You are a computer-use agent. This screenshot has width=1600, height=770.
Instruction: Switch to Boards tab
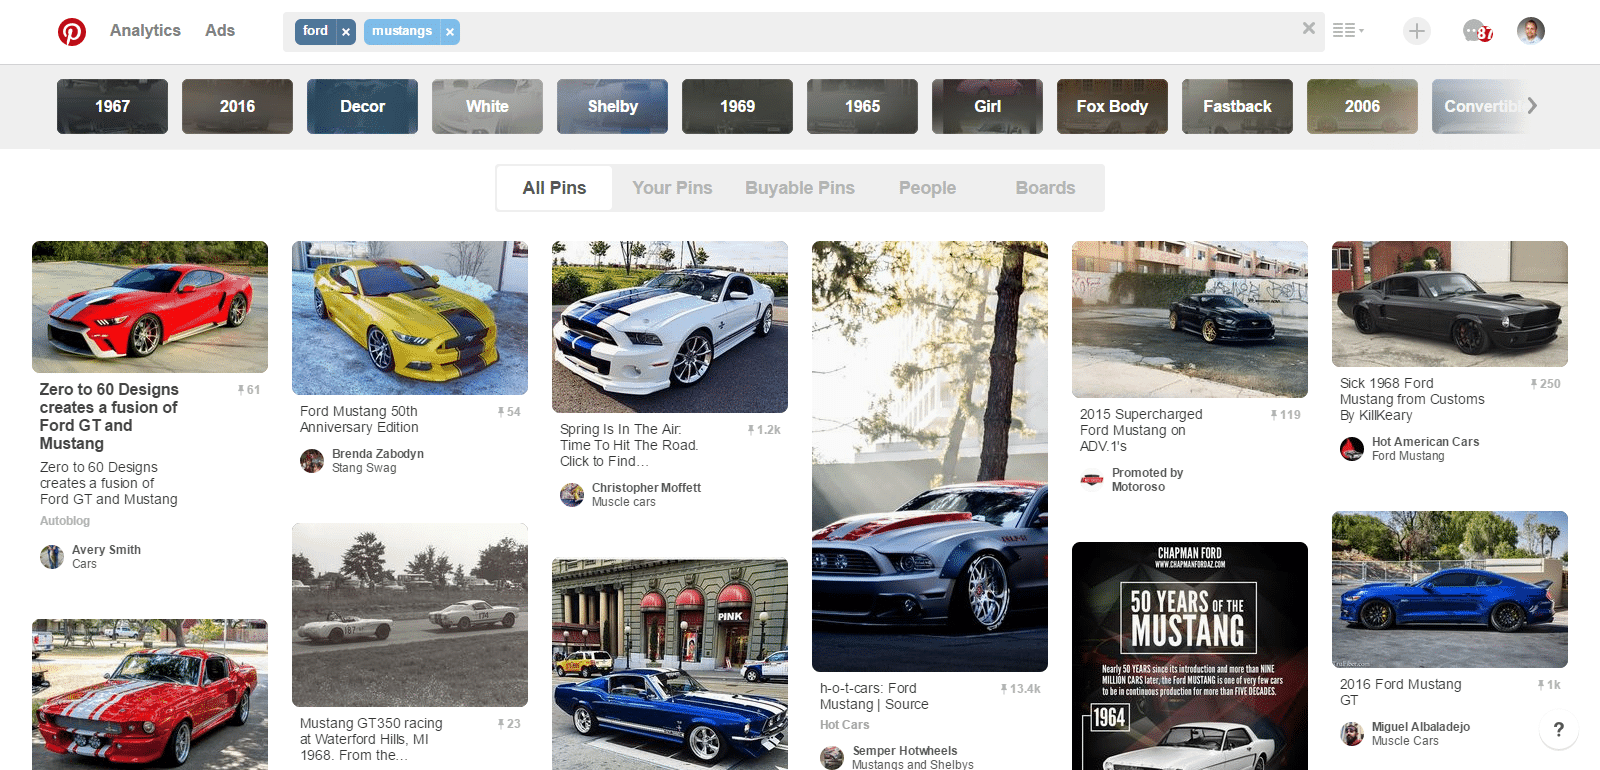click(1045, 188)
